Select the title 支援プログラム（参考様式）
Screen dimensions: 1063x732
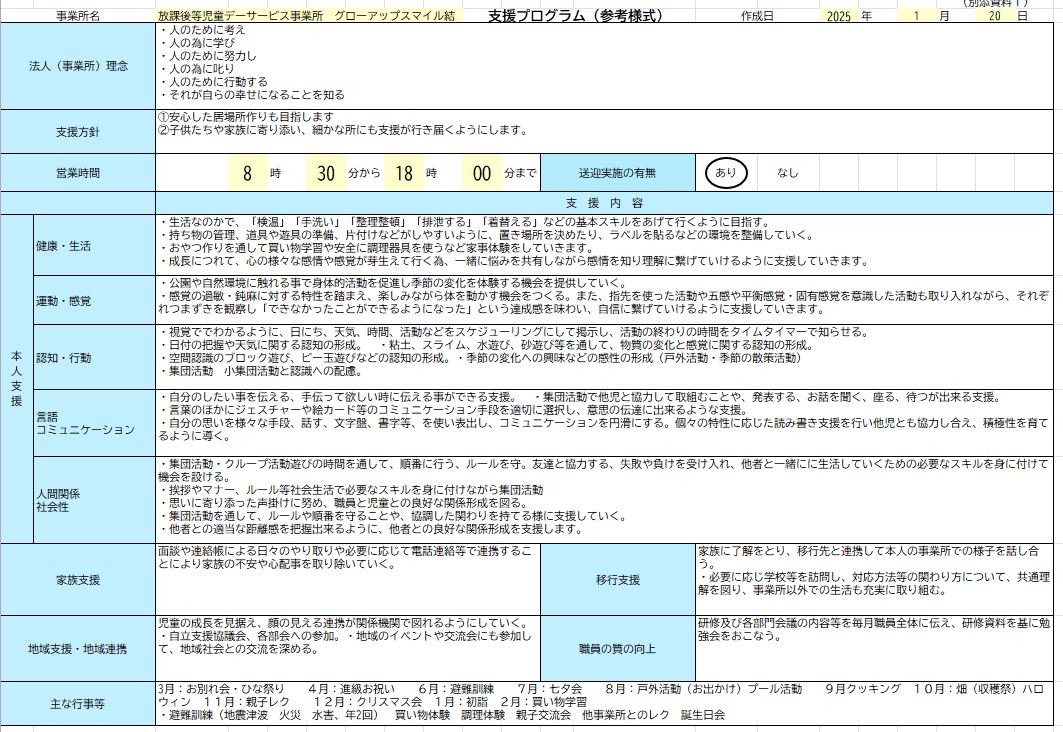point(576,16)
